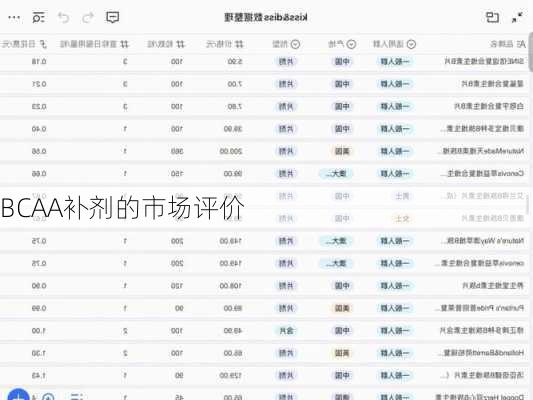This screenshot has width=533, height=400.
Task: Click the 中国 tag in the 5.90 price row
Action: [x=342, y=62]
